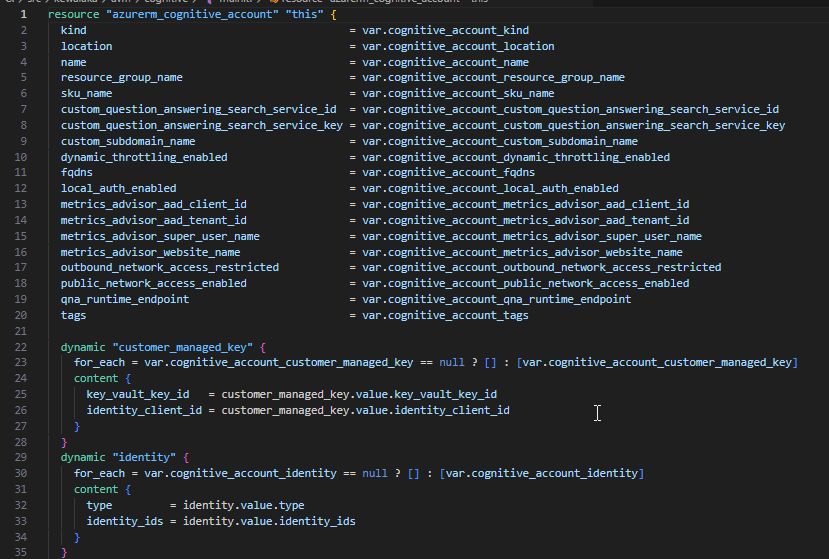Click customer_managed_key.value.identity_client_id expression

(x=365, y=410)
